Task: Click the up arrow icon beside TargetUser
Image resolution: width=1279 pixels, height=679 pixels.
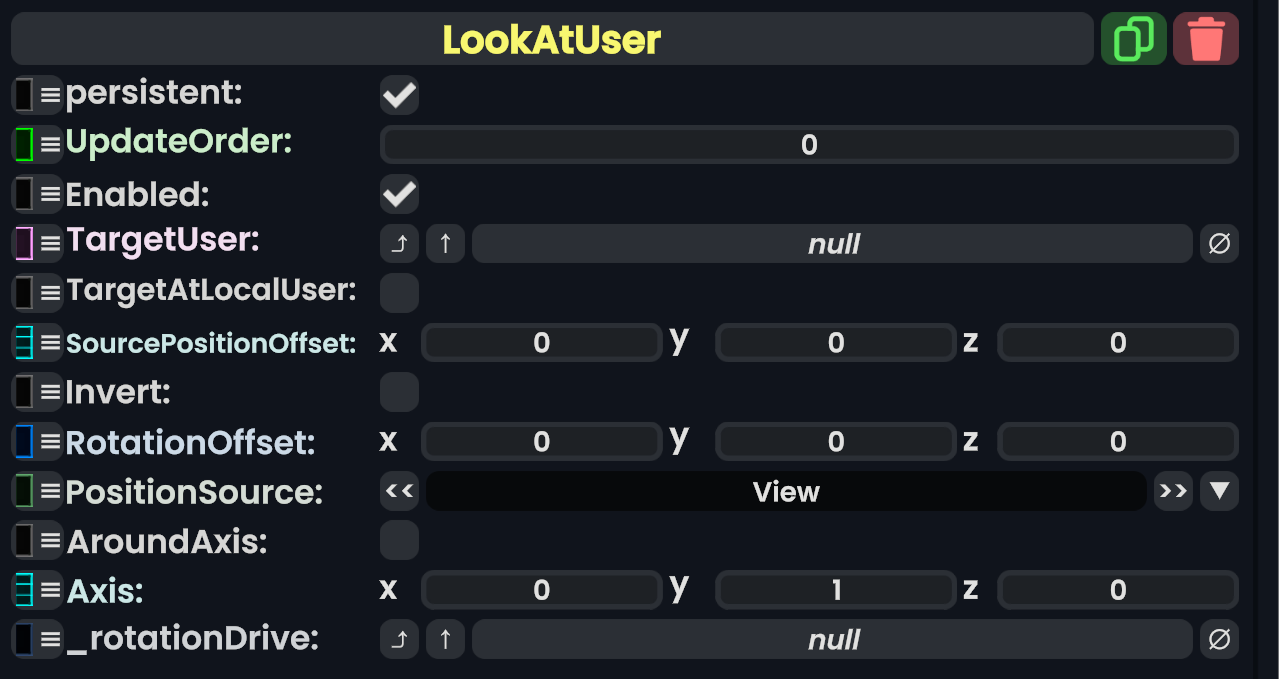Action: pos(445,244)
